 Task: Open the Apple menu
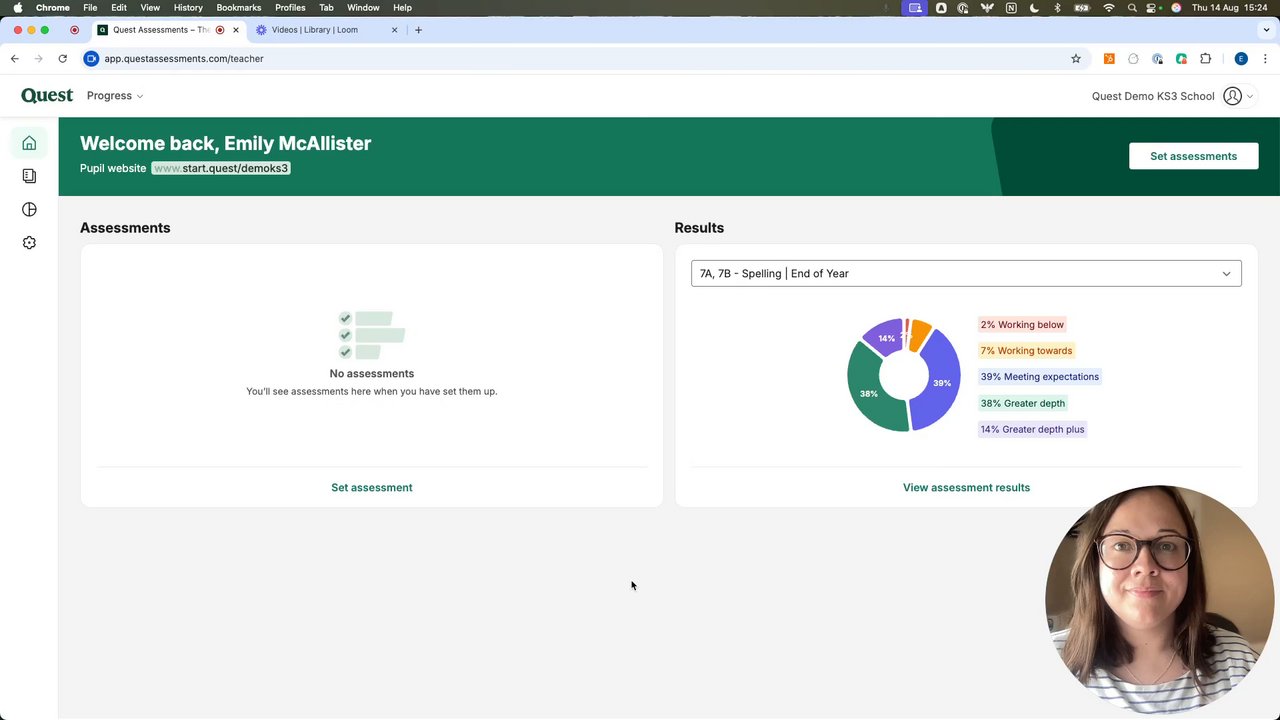tap(17, 8)
